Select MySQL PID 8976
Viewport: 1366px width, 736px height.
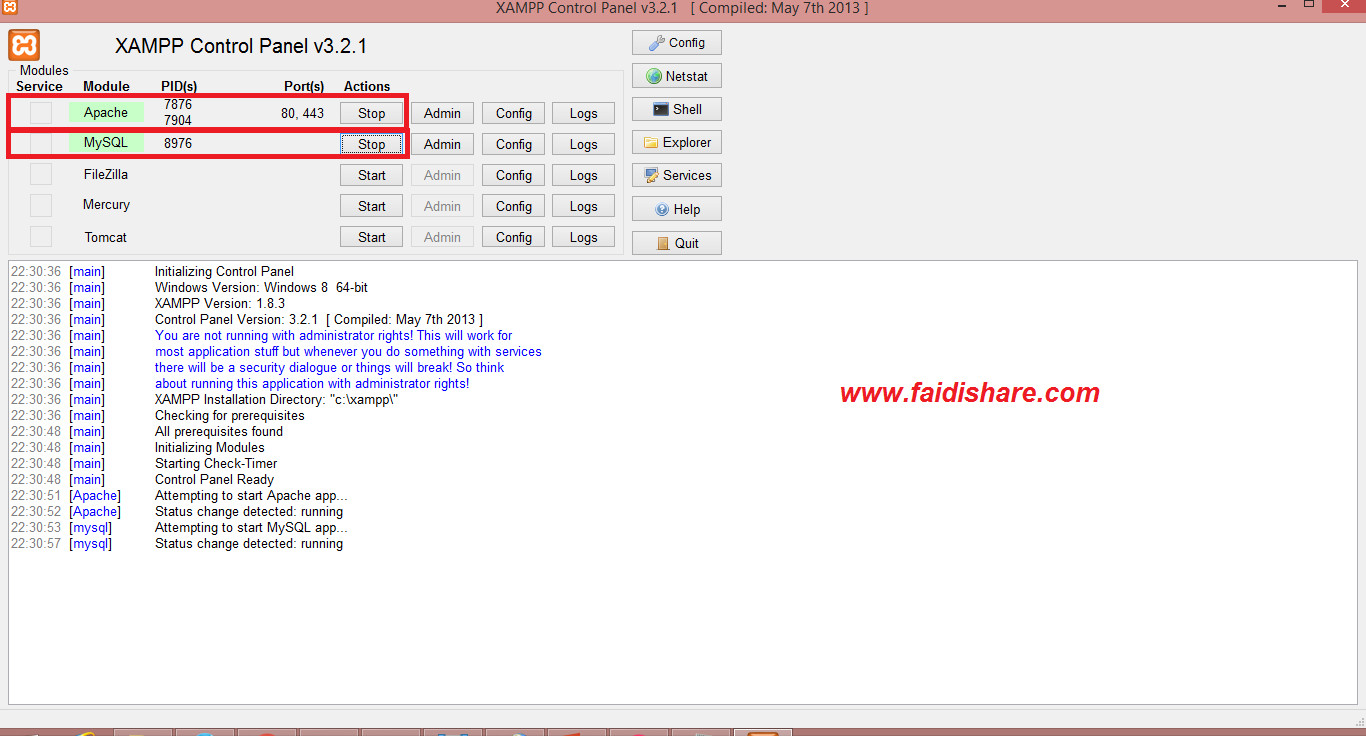pos(178,143)
